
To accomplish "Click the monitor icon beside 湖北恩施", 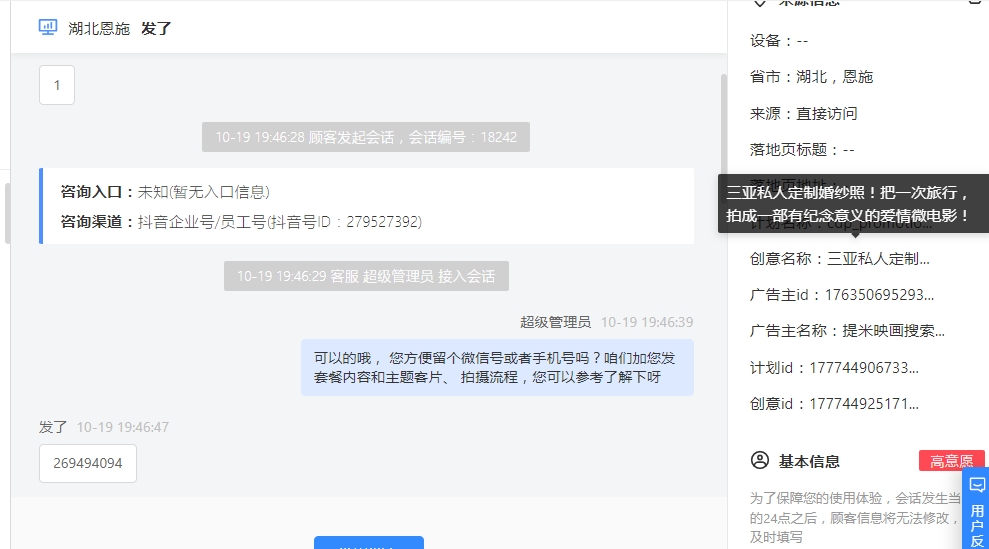I will tap(48, 27).
